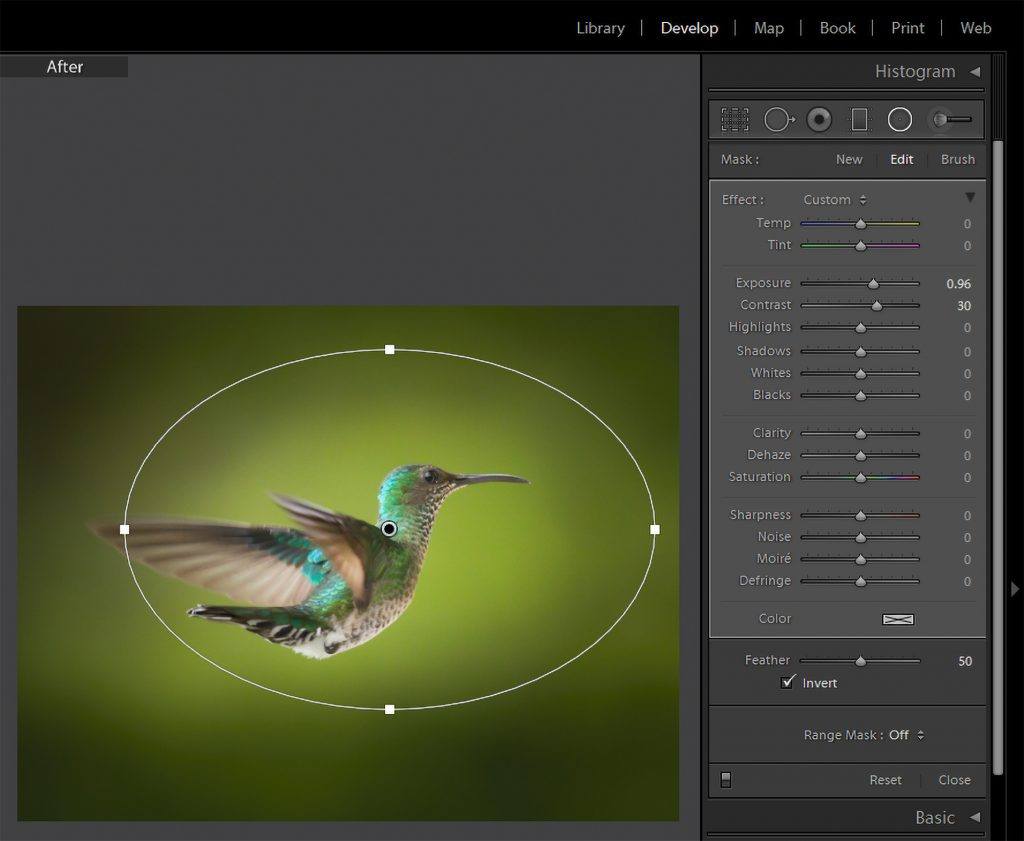This screenshot has width=1024, height=841.
Task: Collapse the right panel with the edge arrow
Action: click(x=1015, y=589)
